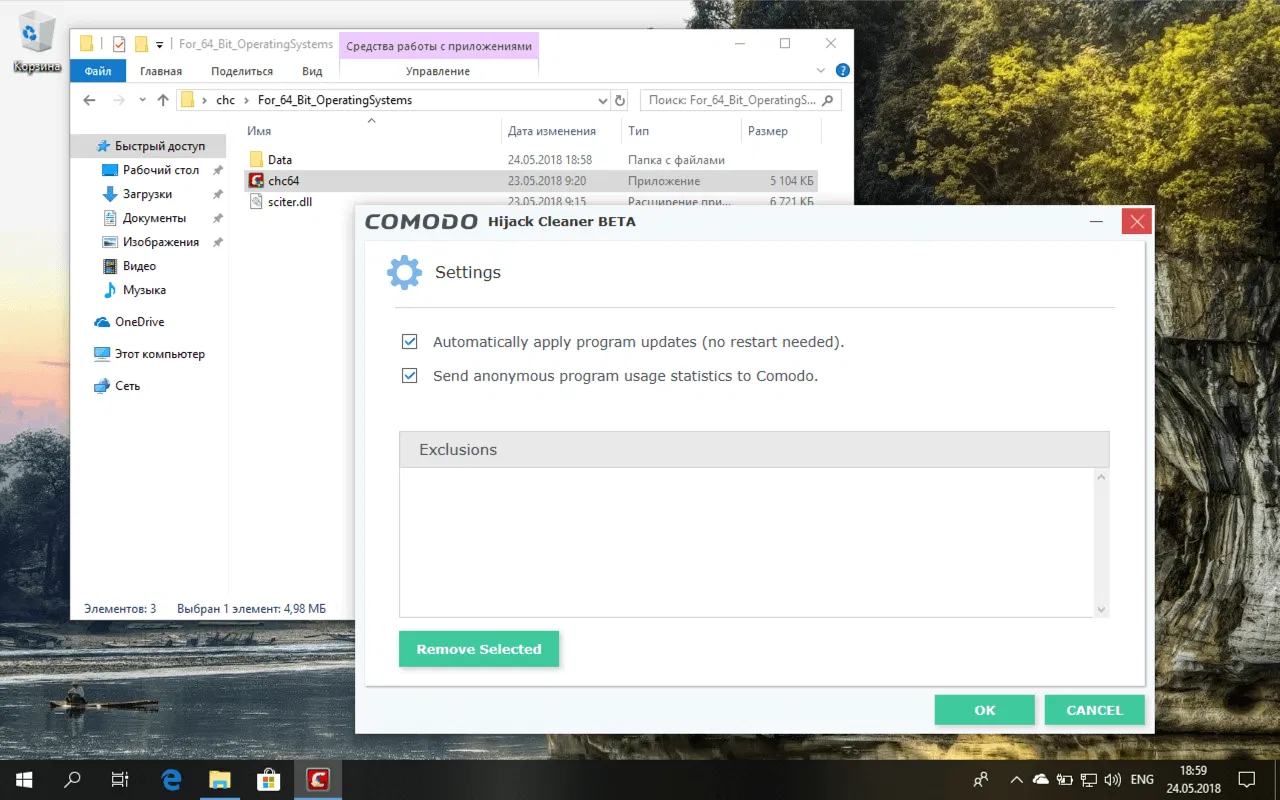Open Документы in navigation pane
The height and width of the screenshot is (800, 1280).
[x=154, y=218]
